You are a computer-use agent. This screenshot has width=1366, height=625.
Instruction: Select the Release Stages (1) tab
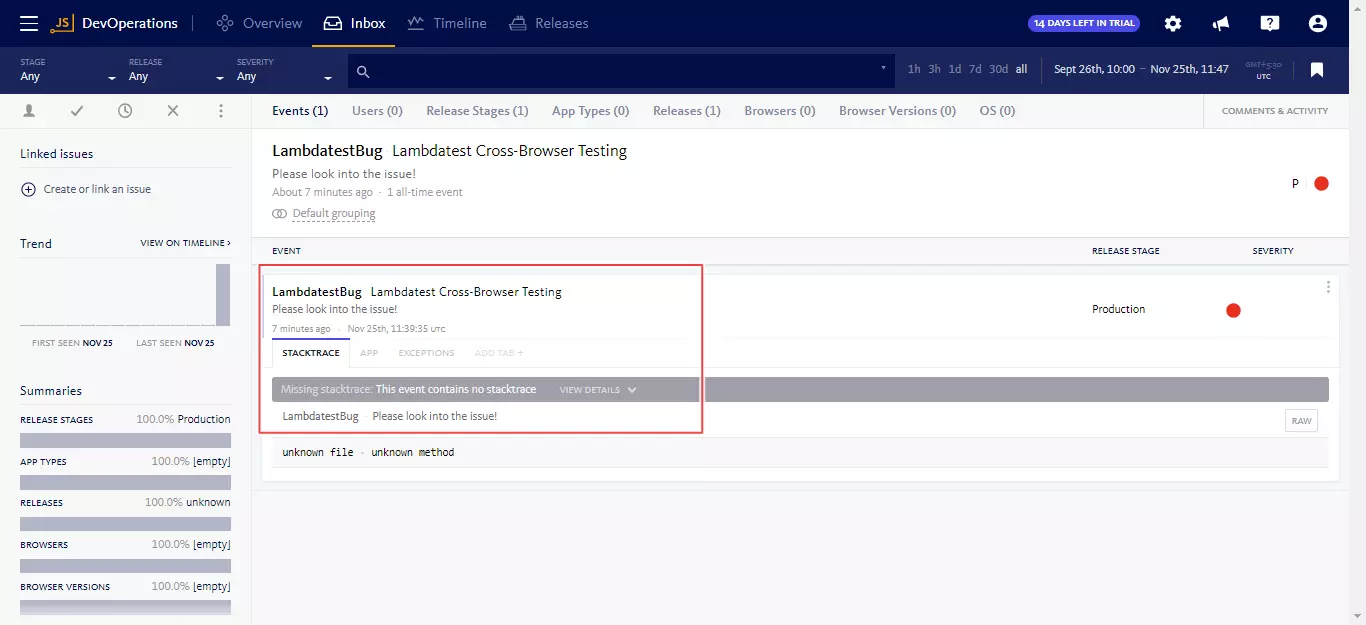click(477, 111)
